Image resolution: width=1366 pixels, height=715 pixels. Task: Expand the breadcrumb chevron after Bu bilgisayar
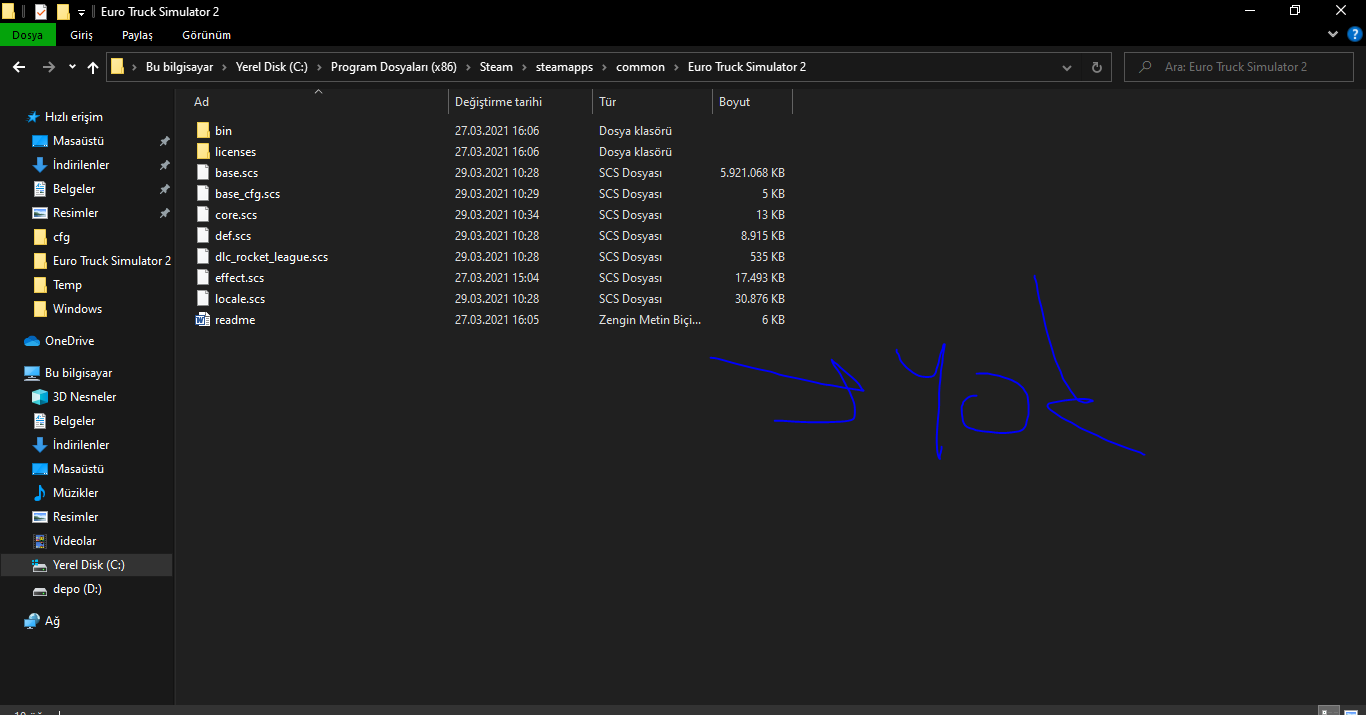click(224, 67)
